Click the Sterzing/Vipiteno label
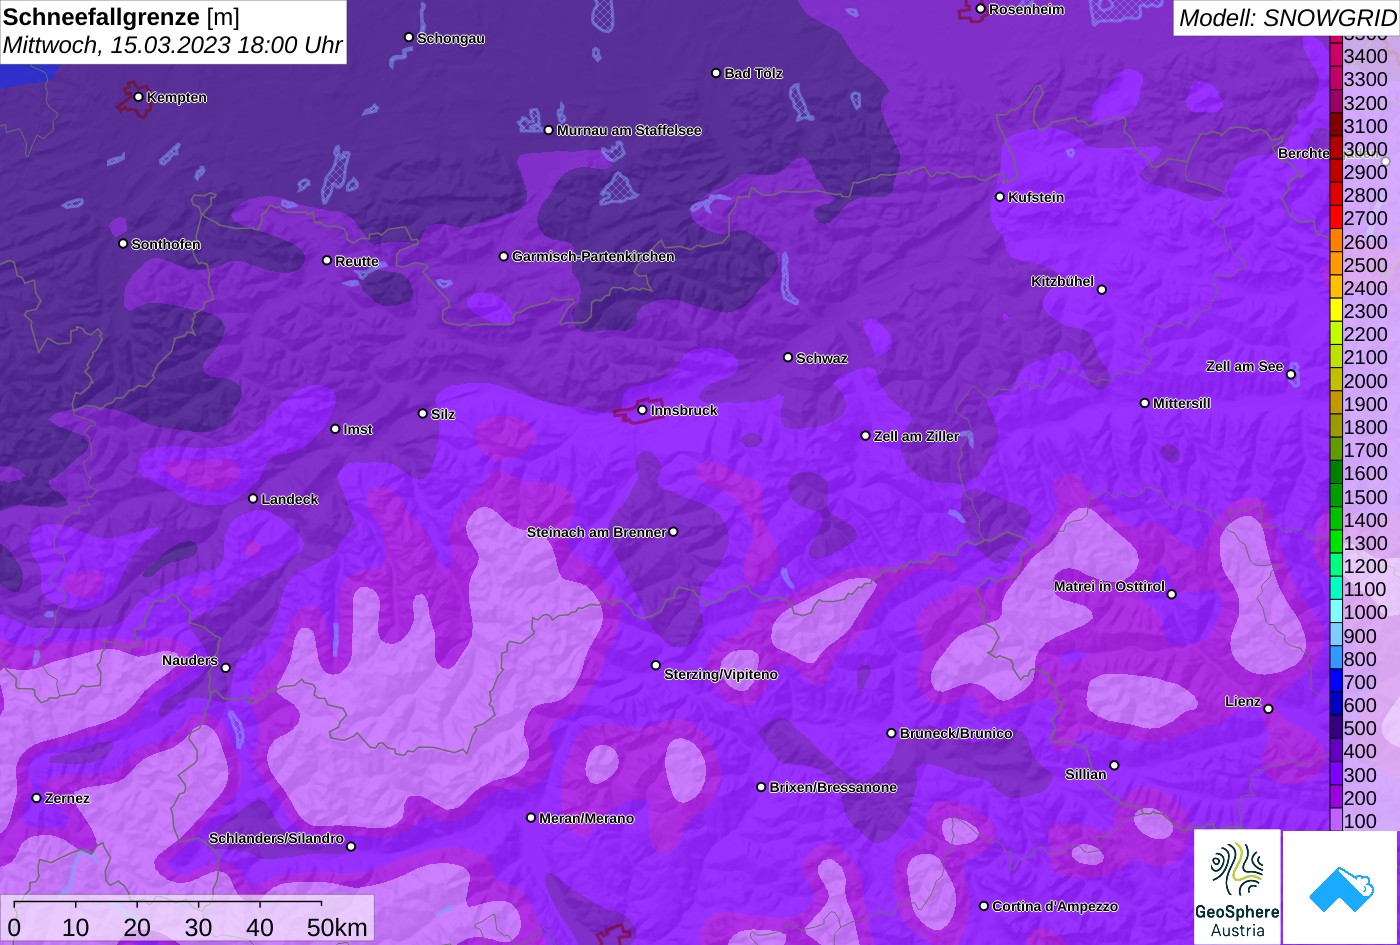The height and width of the screenshot is (945, 1400). [721, 675]
